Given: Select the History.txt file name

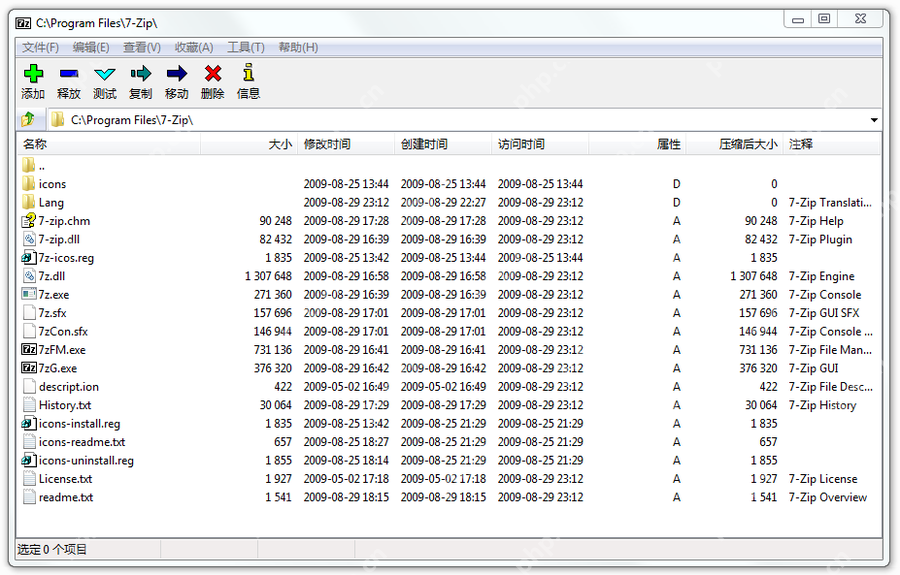Looking at the screenshot, I should click(65, 405).
